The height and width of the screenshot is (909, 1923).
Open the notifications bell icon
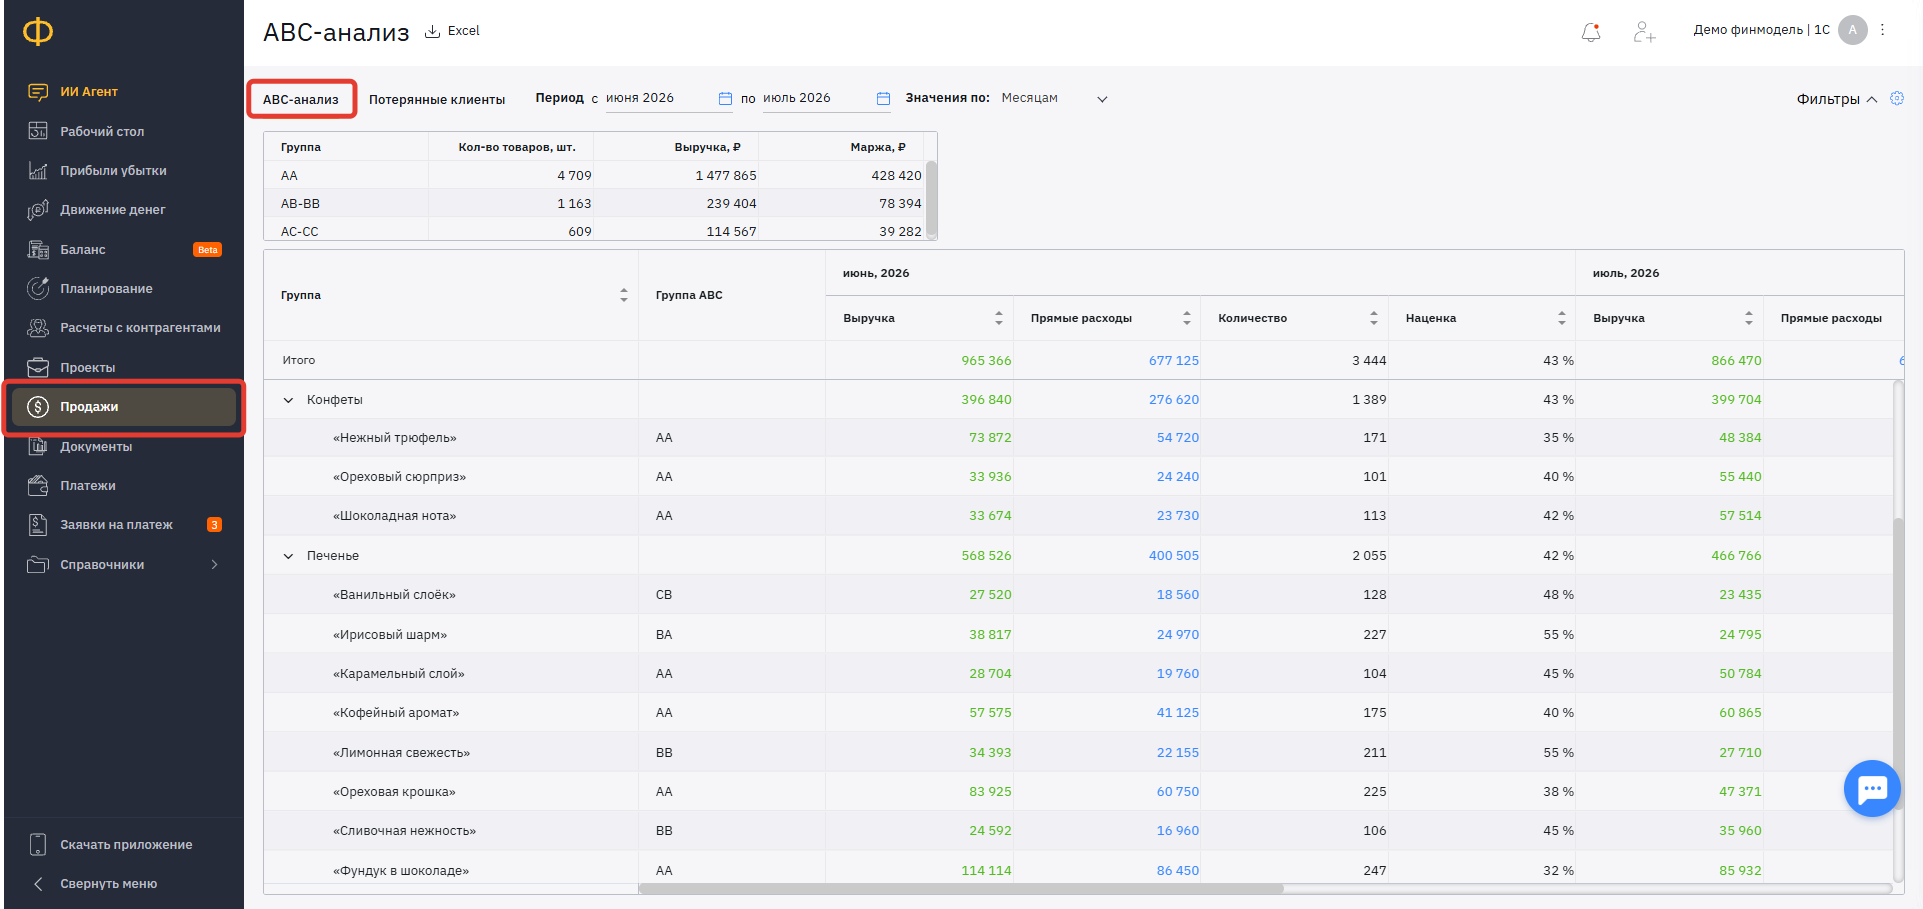pyautogui.click(x=1591, y=32)
